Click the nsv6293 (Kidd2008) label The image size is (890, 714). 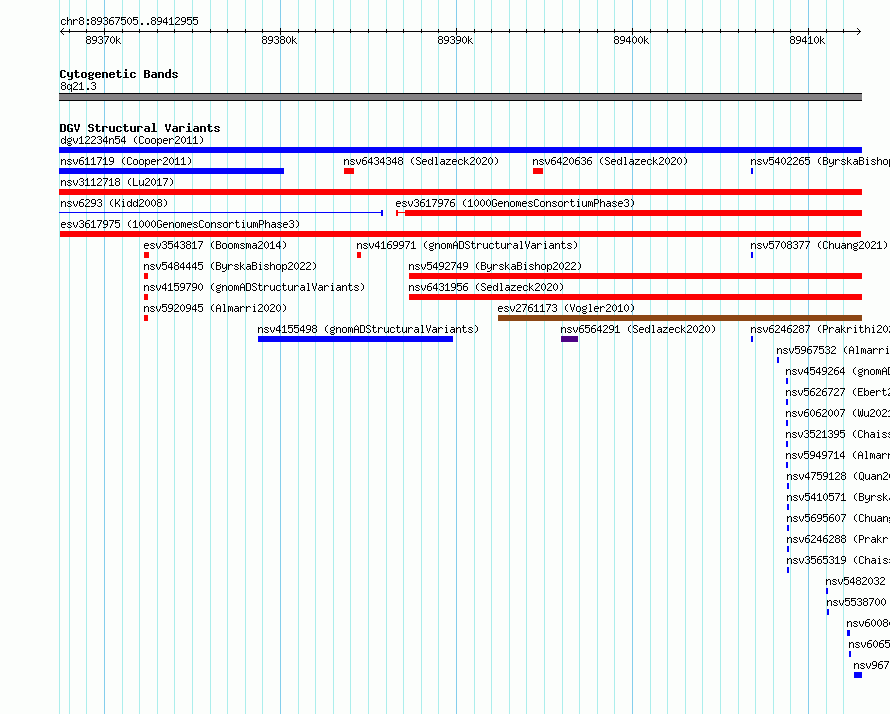coord(114,203)
